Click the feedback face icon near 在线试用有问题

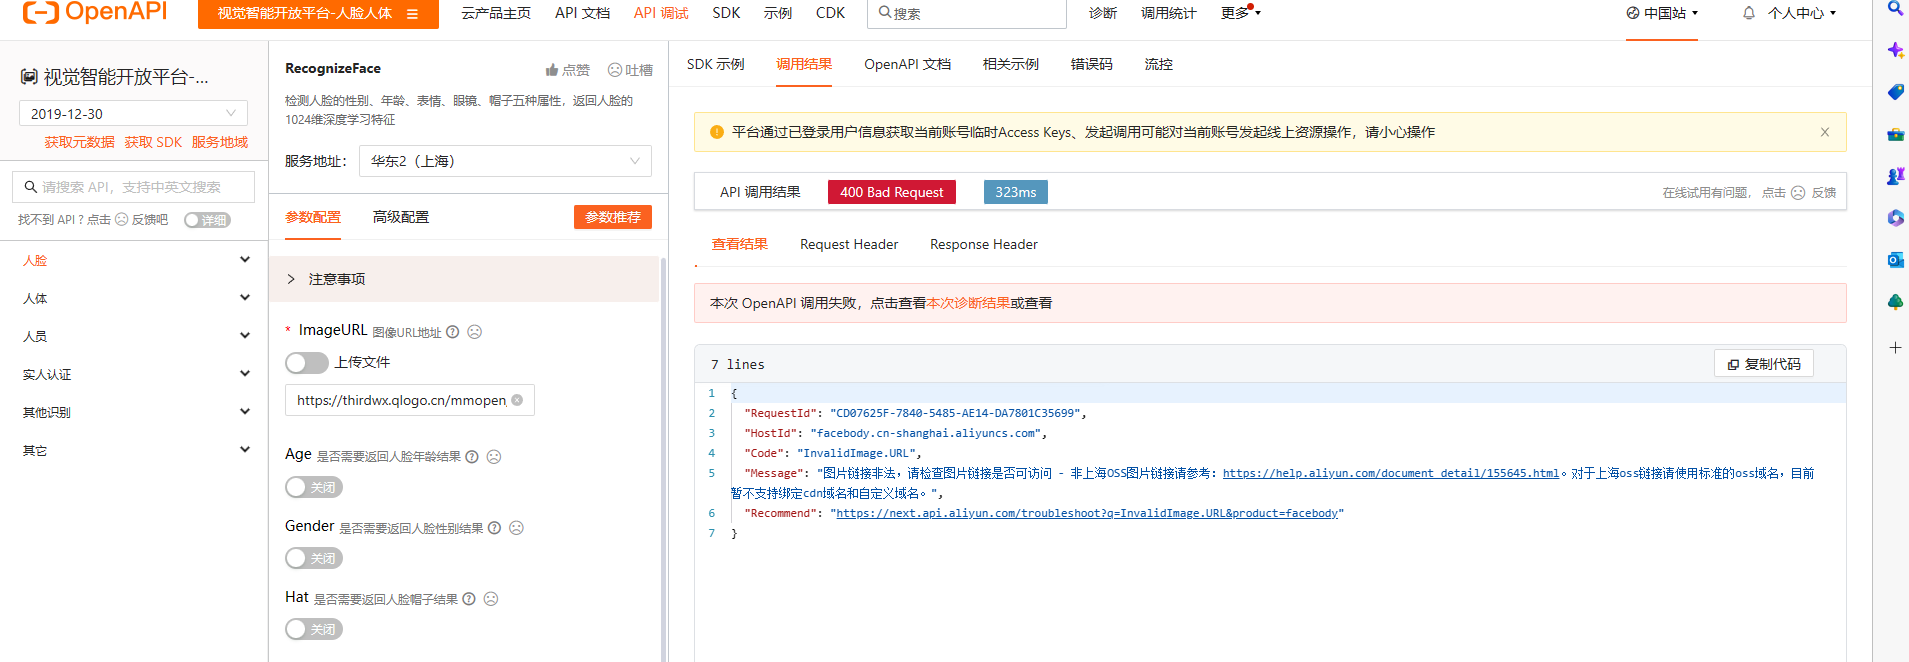(x=1798, y=193)
